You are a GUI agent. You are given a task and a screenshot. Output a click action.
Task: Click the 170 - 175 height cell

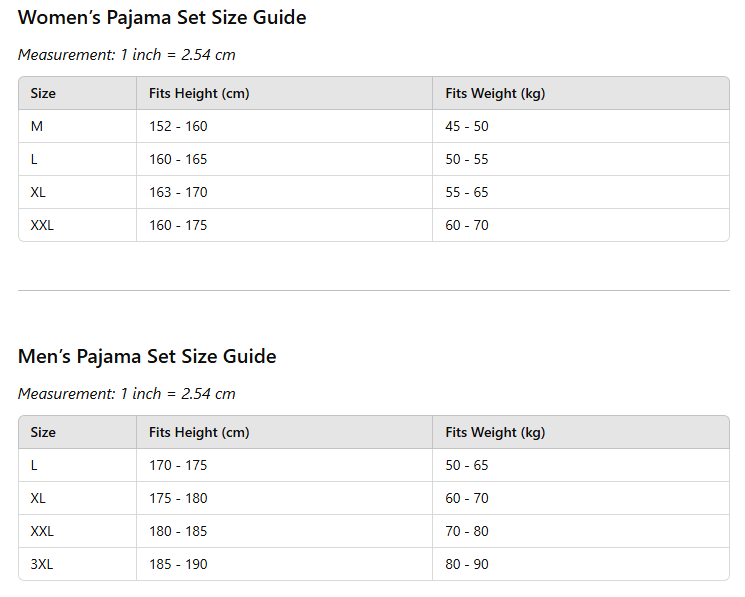click(178, 466)
